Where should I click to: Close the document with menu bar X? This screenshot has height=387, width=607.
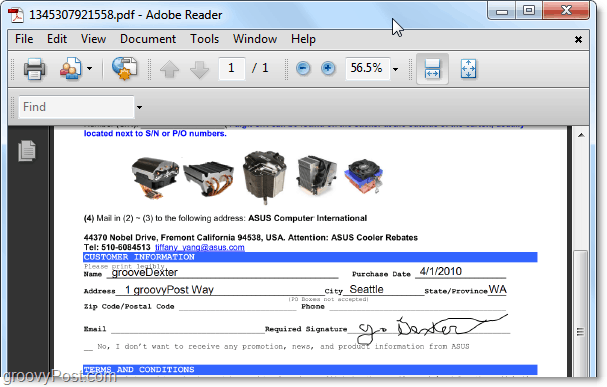point(578,39)
